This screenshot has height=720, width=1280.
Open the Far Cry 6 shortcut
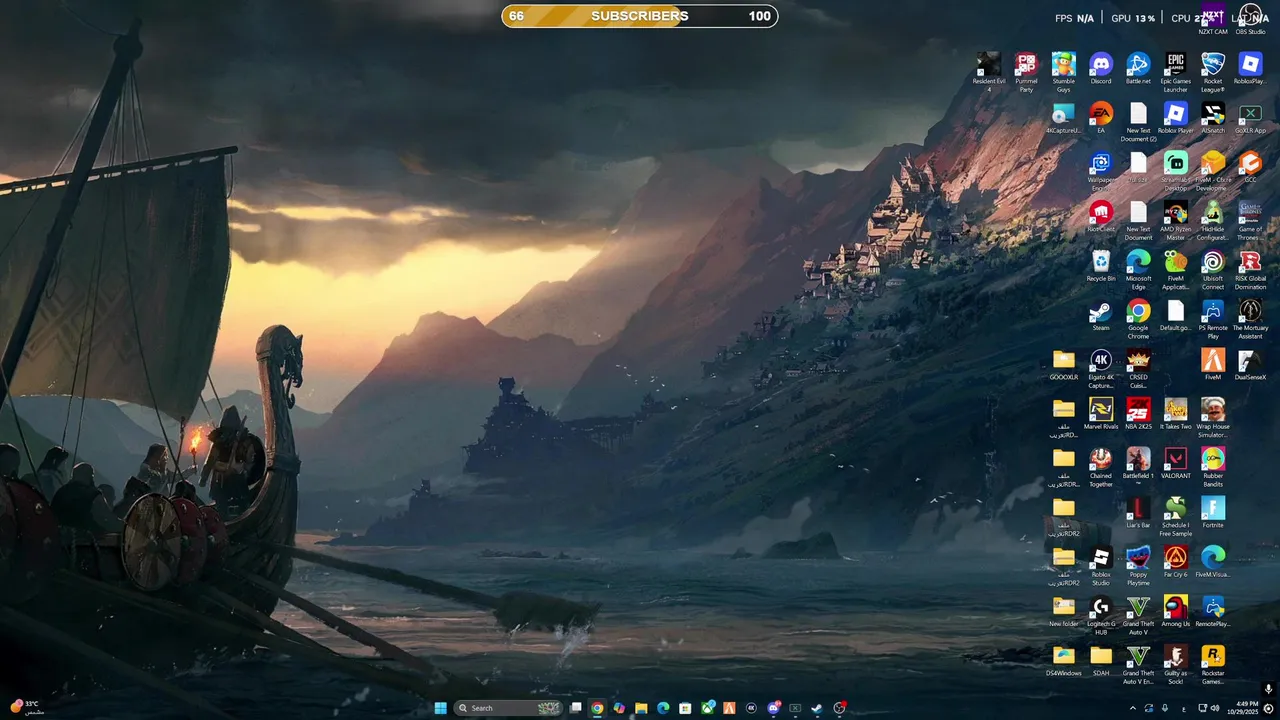[x=1175, y=559]
